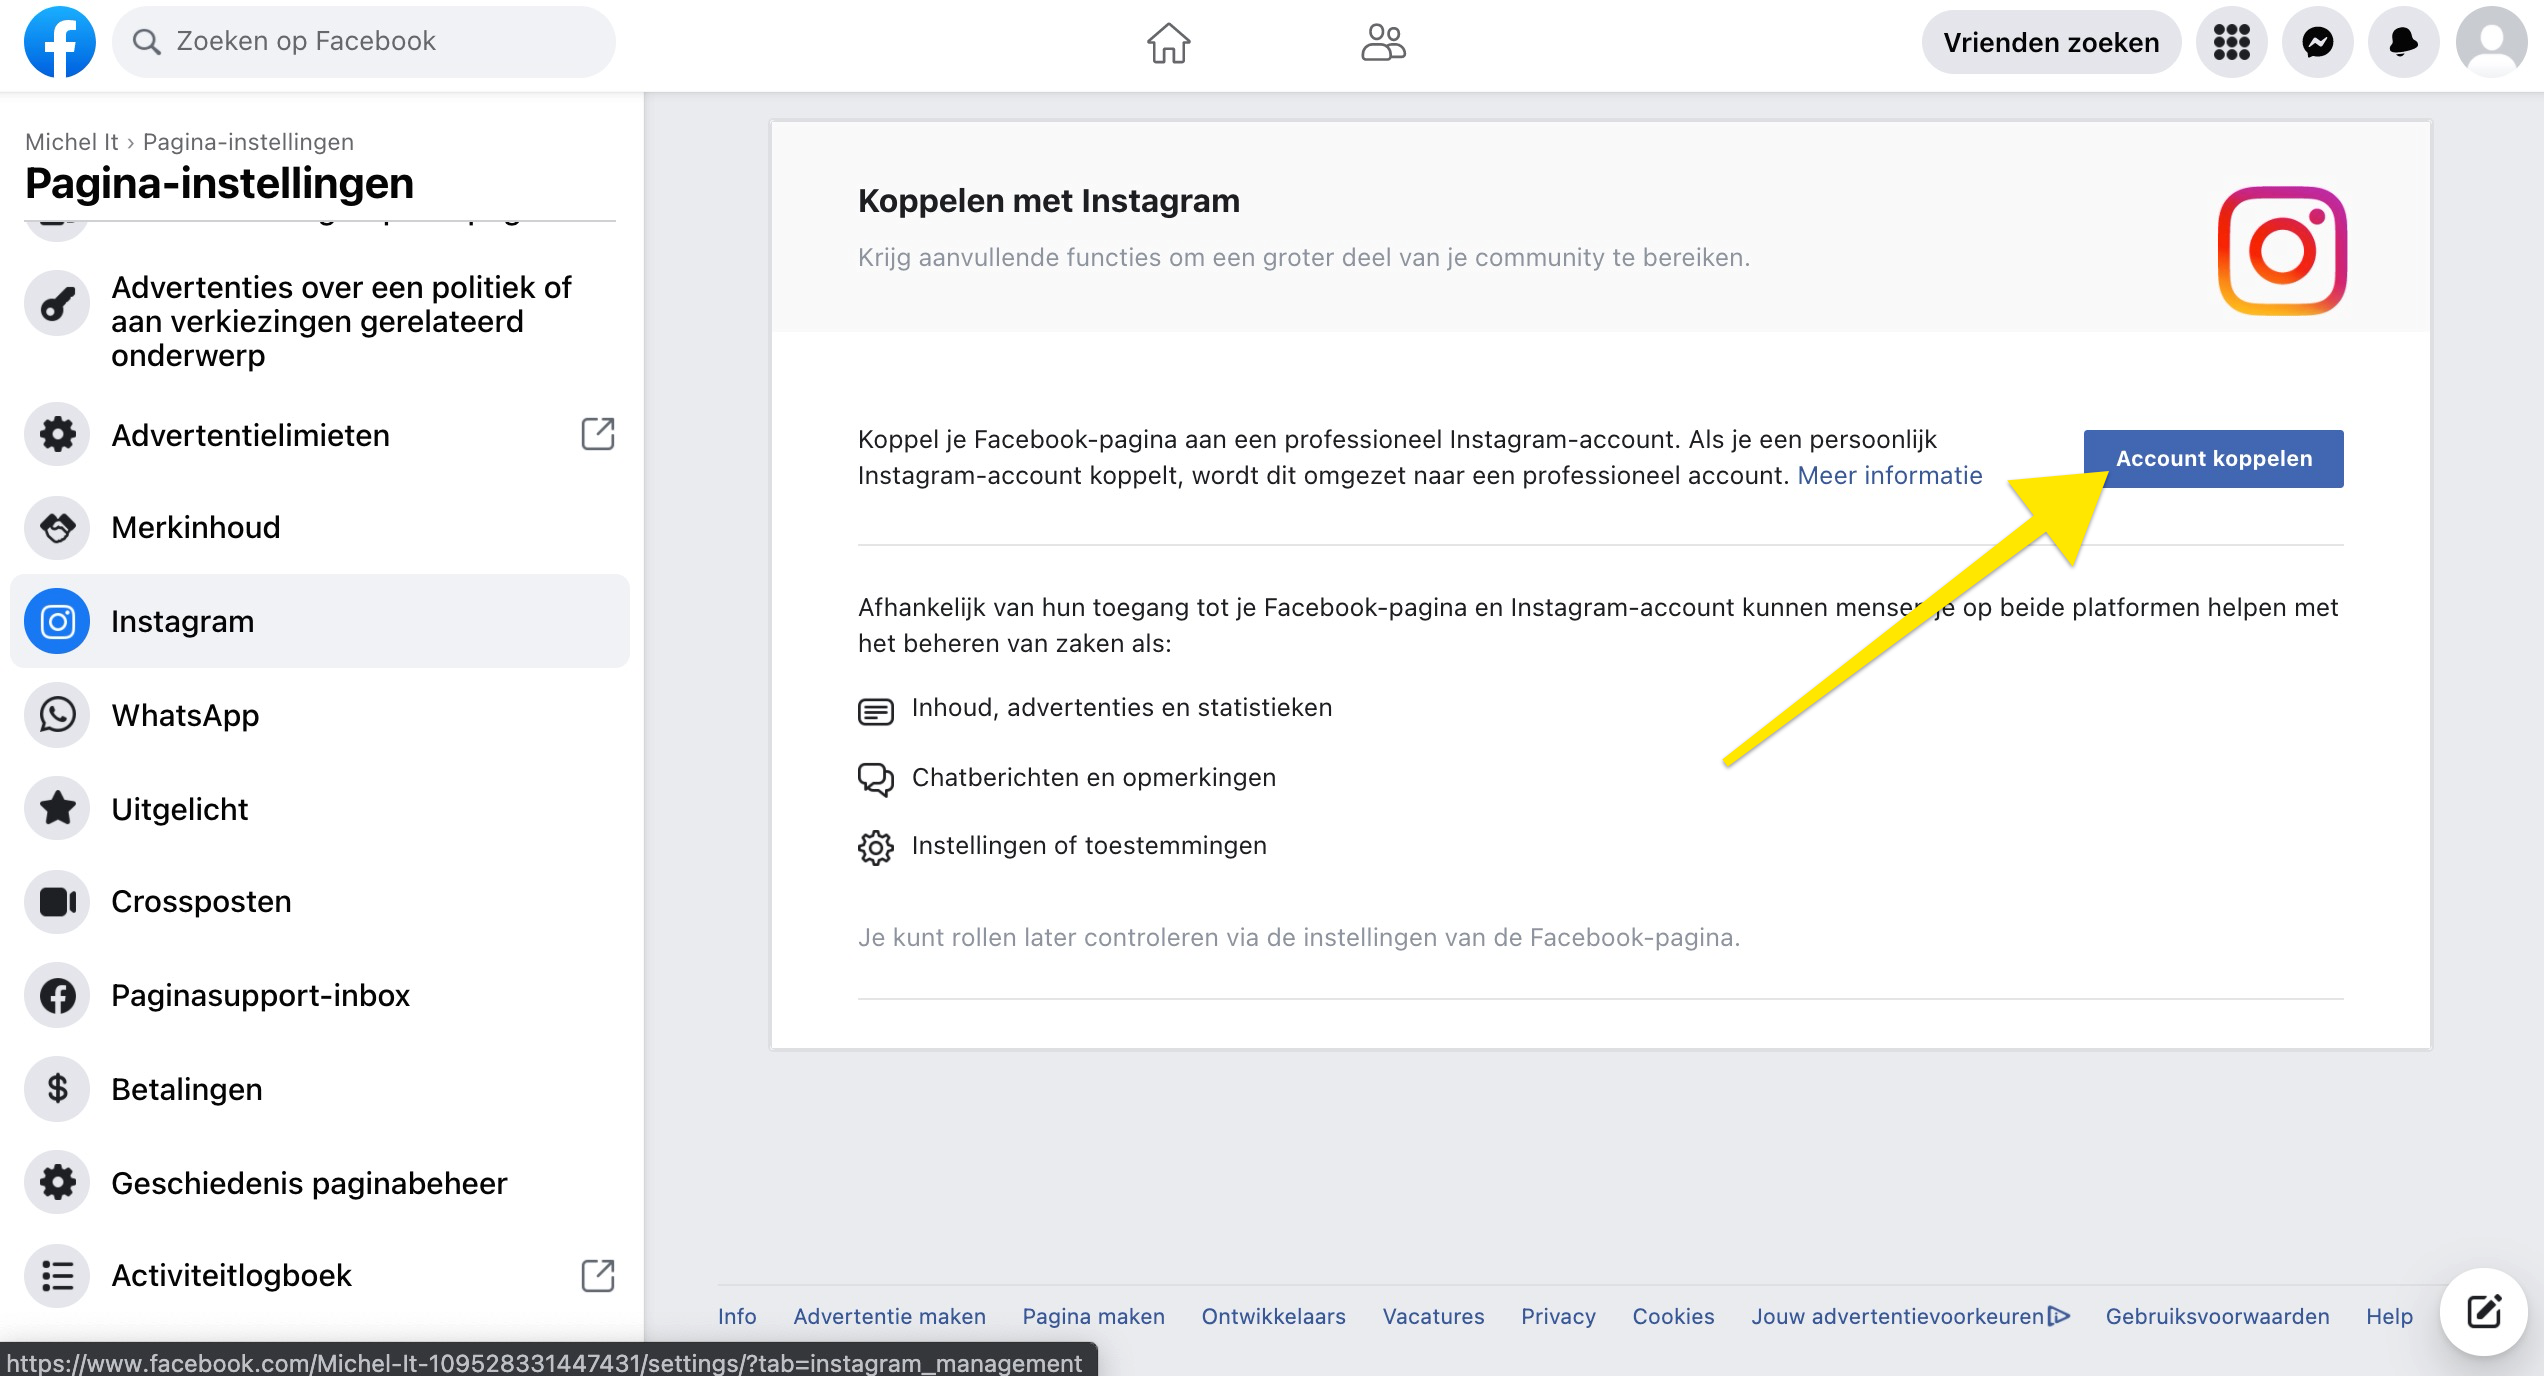Viewport: 2544px width, 1376px height.
Task: Open the Uitgelicht section
Action: click(x=320, y=809)
